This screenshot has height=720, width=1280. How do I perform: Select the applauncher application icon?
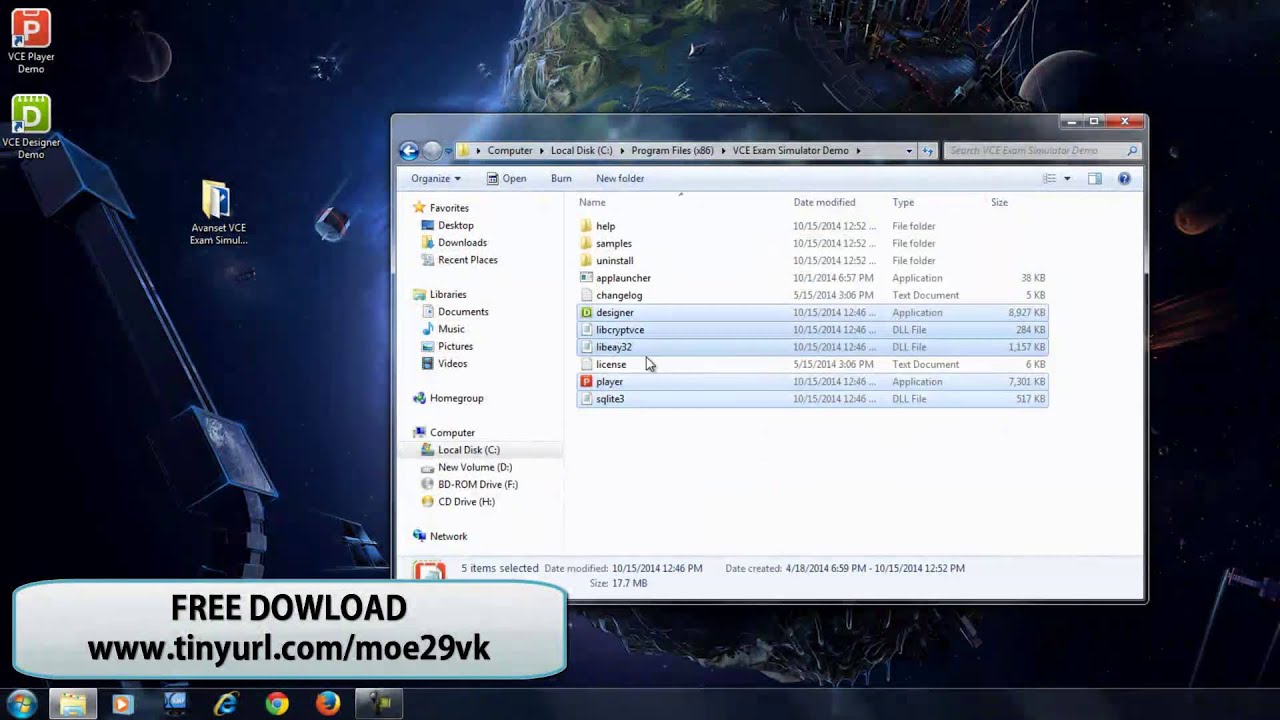(587, 278)
